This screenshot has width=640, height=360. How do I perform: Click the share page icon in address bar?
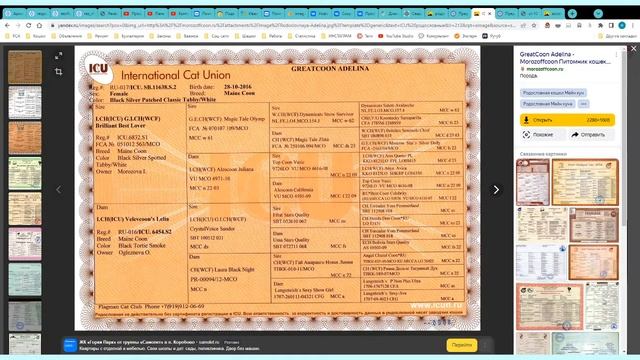[523, 25]
